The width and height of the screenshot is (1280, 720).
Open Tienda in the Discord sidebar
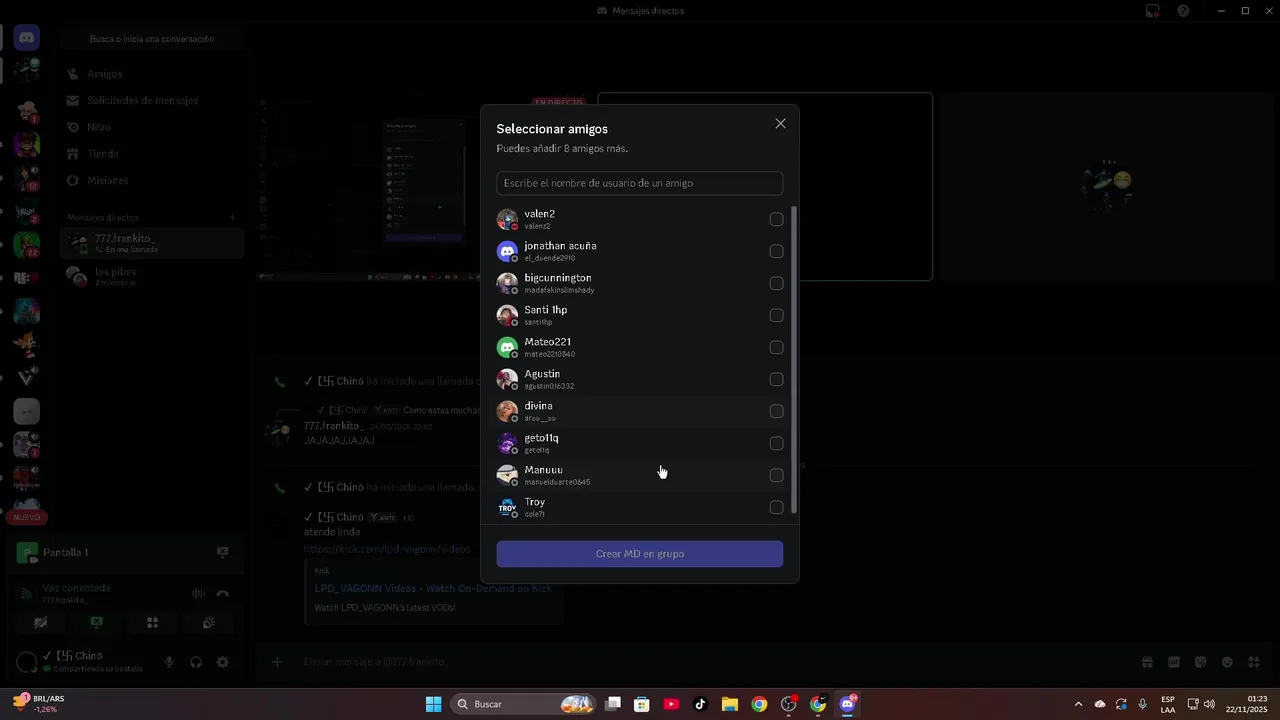tap(152, 154)
